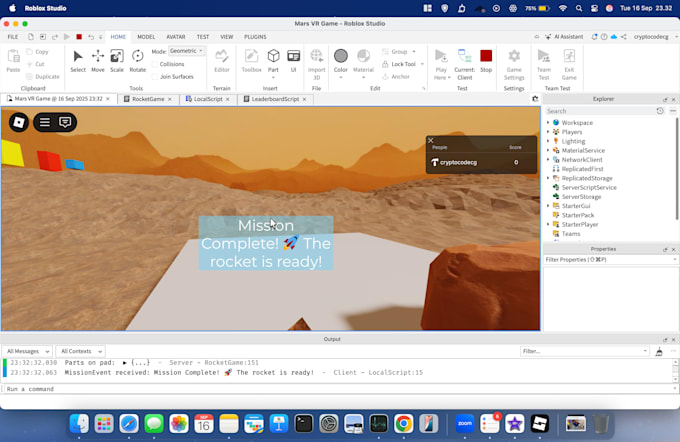Screen dimensions: 680x442
Task: Toggle the Join Surfaces checkbox
Action: 155,77
